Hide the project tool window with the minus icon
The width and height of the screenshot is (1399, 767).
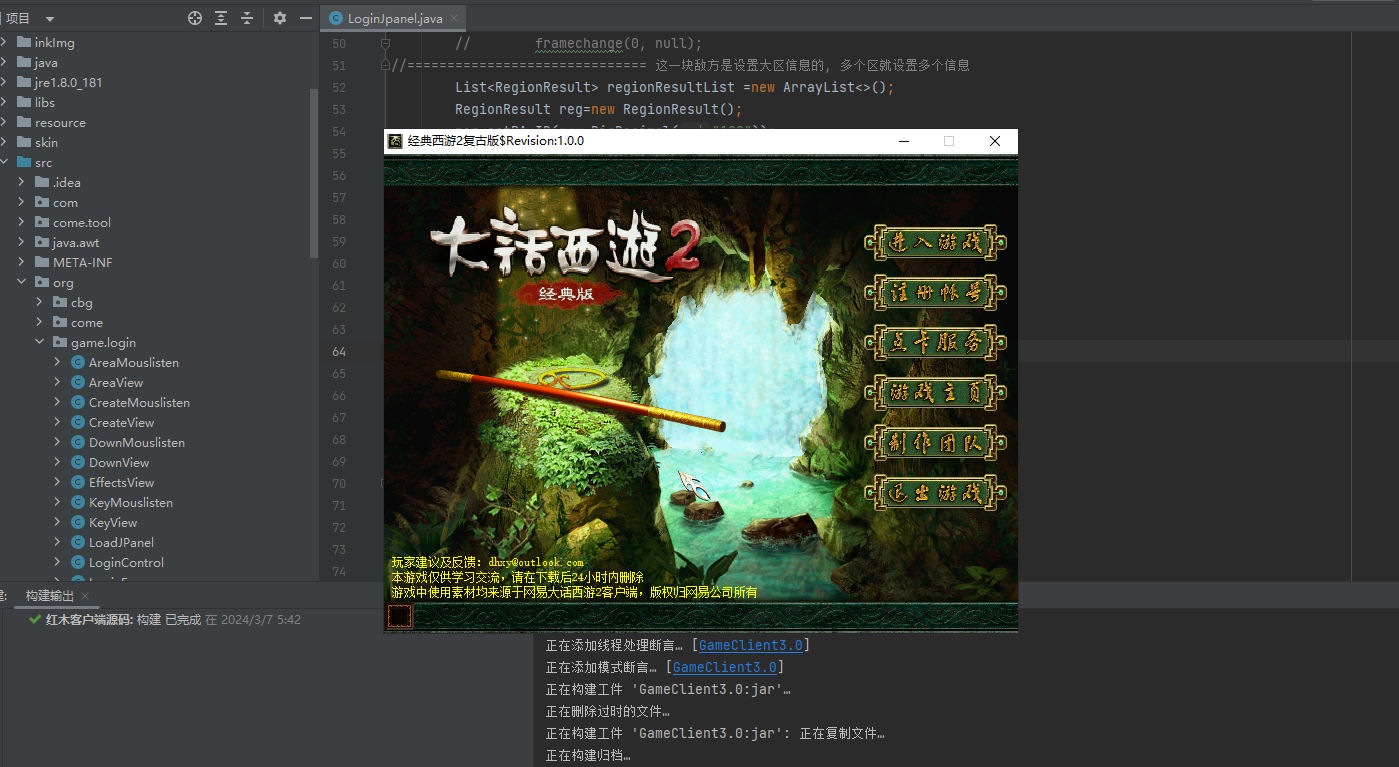point(306,17)
